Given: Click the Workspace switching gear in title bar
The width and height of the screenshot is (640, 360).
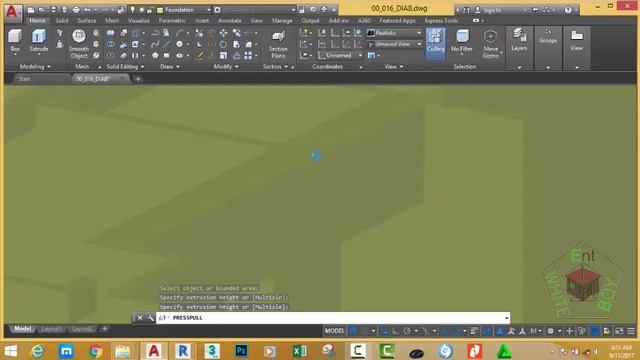Looking at the screenshot, I should (x=217, y=9).
